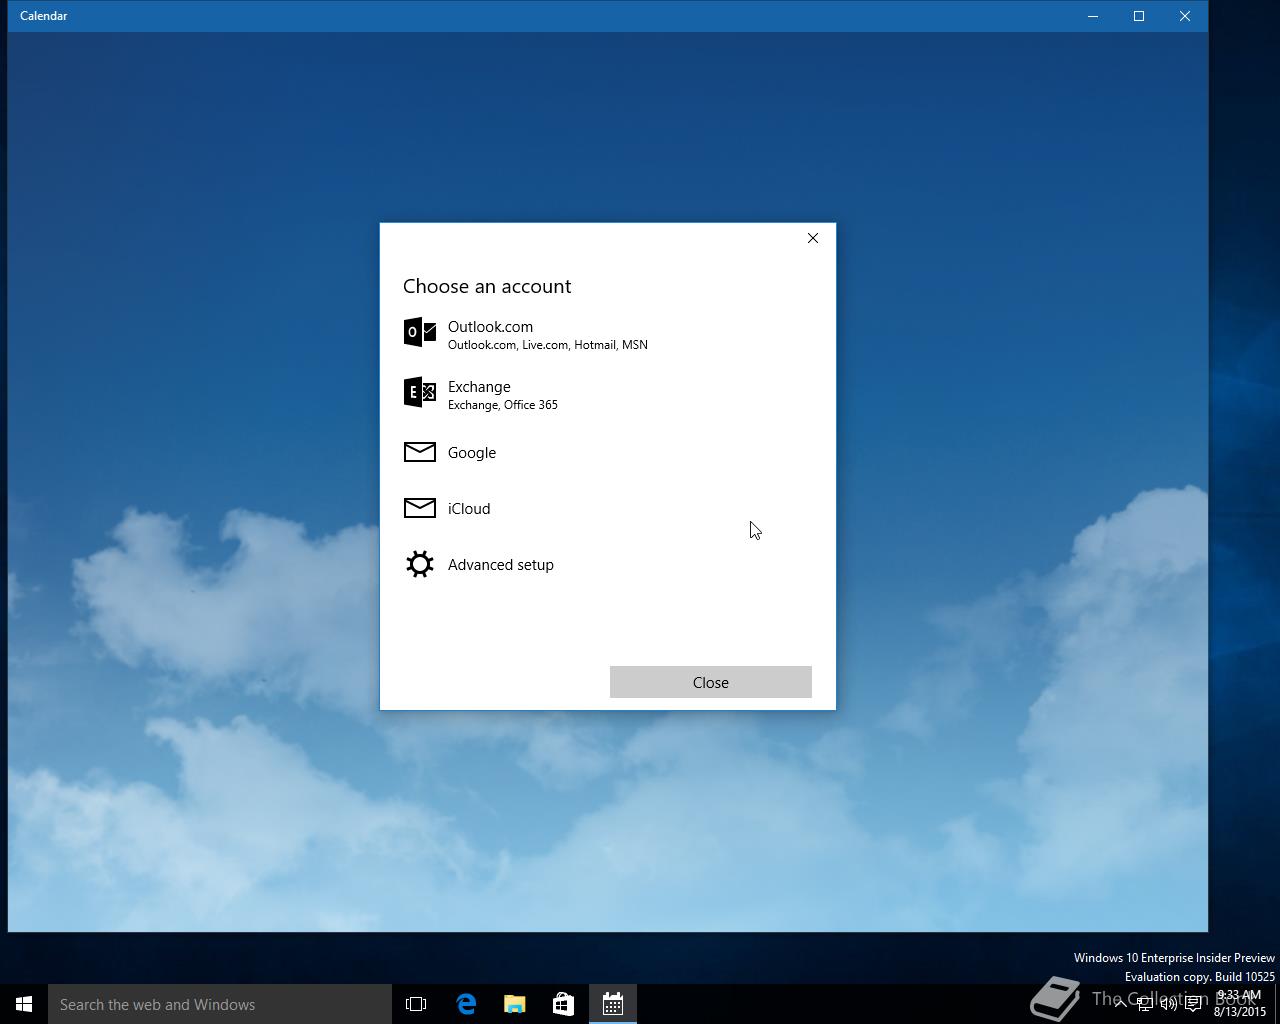Dismiss dialog using the X icon

tap(813, 238)
